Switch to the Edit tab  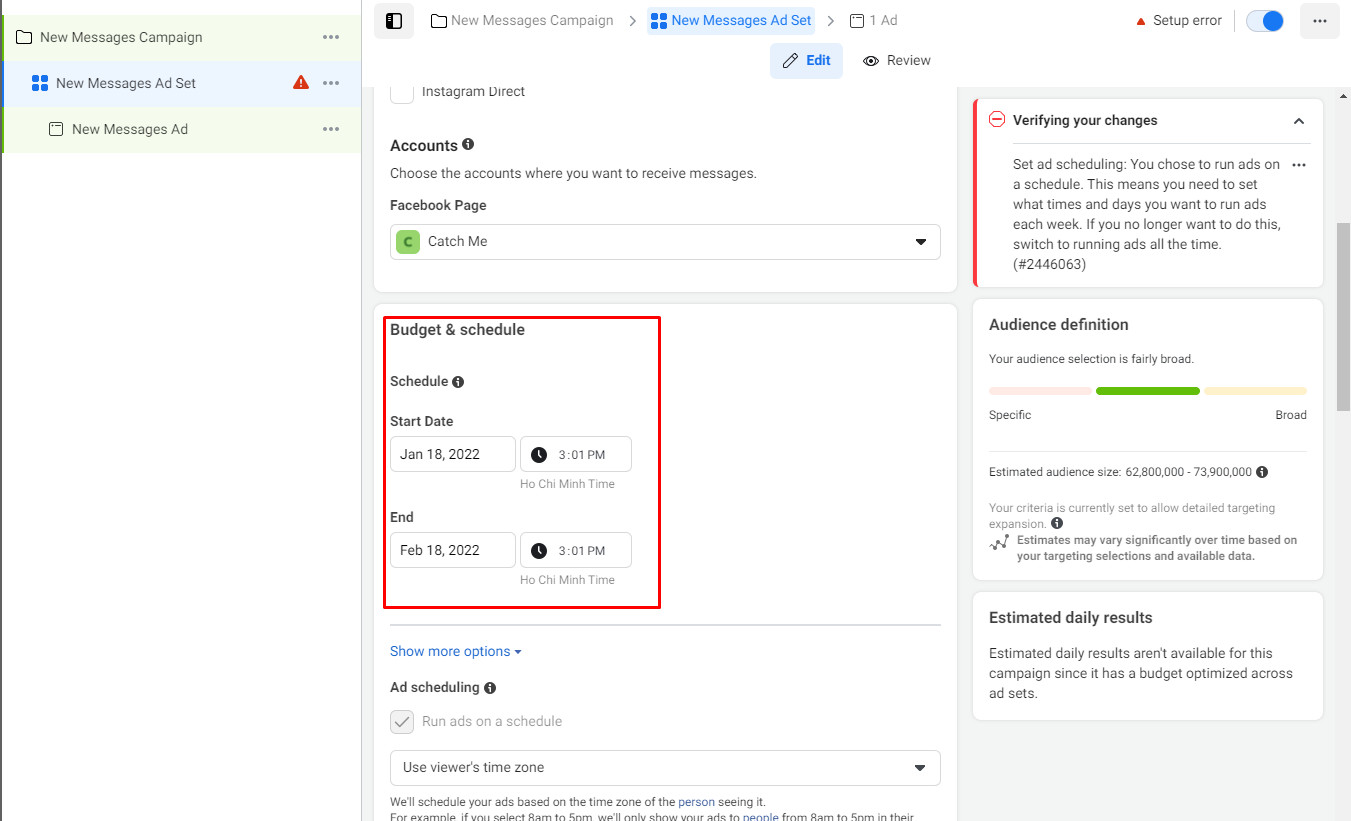coord(806,61)
